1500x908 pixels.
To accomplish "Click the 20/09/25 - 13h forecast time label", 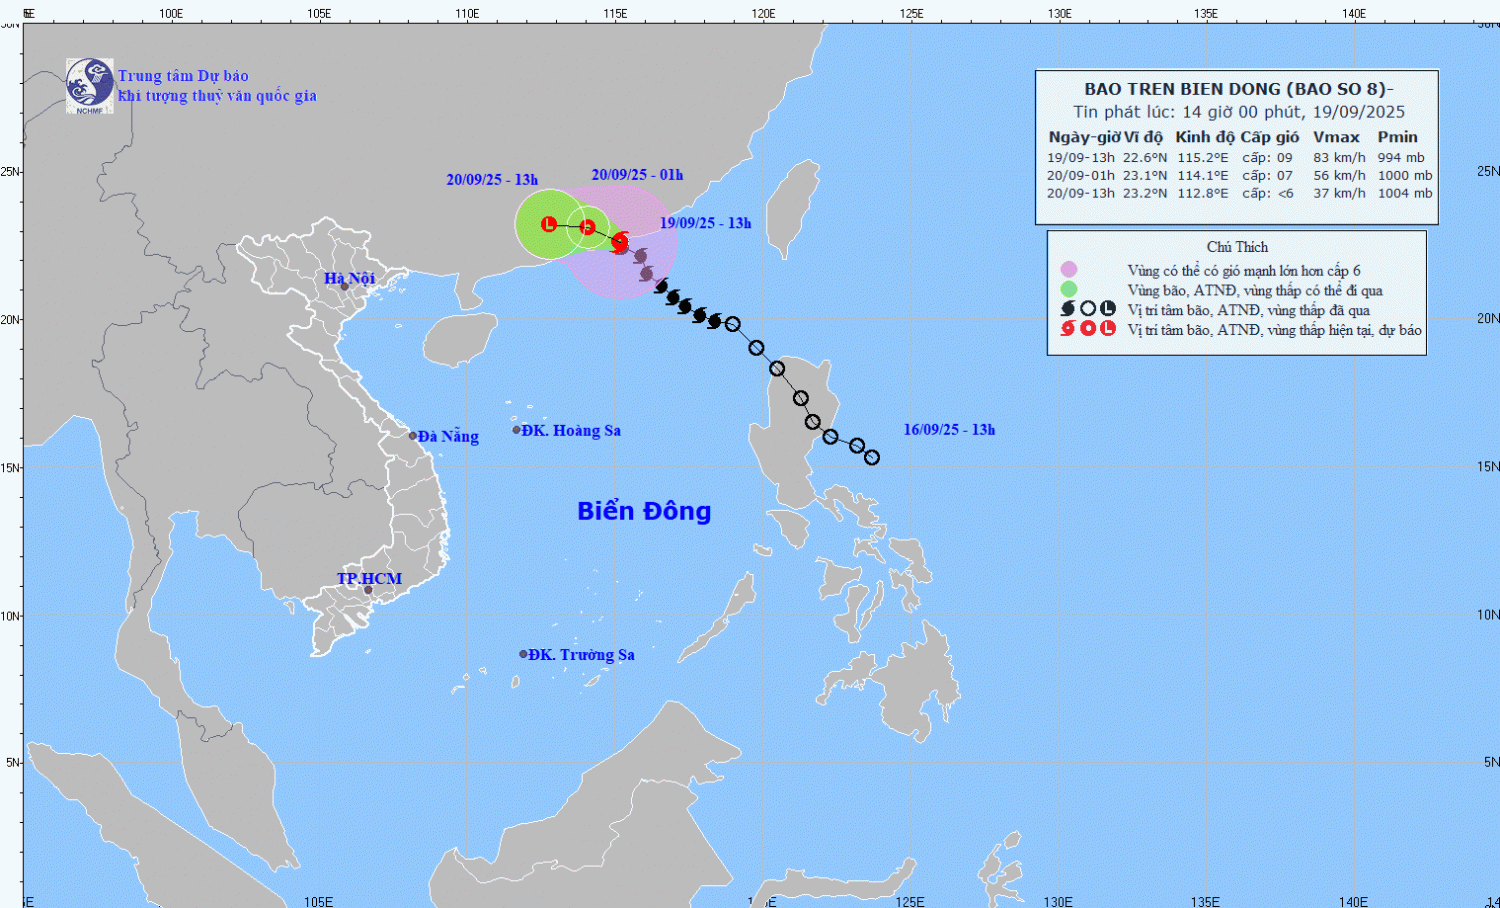I will click(x=492, y=180).
